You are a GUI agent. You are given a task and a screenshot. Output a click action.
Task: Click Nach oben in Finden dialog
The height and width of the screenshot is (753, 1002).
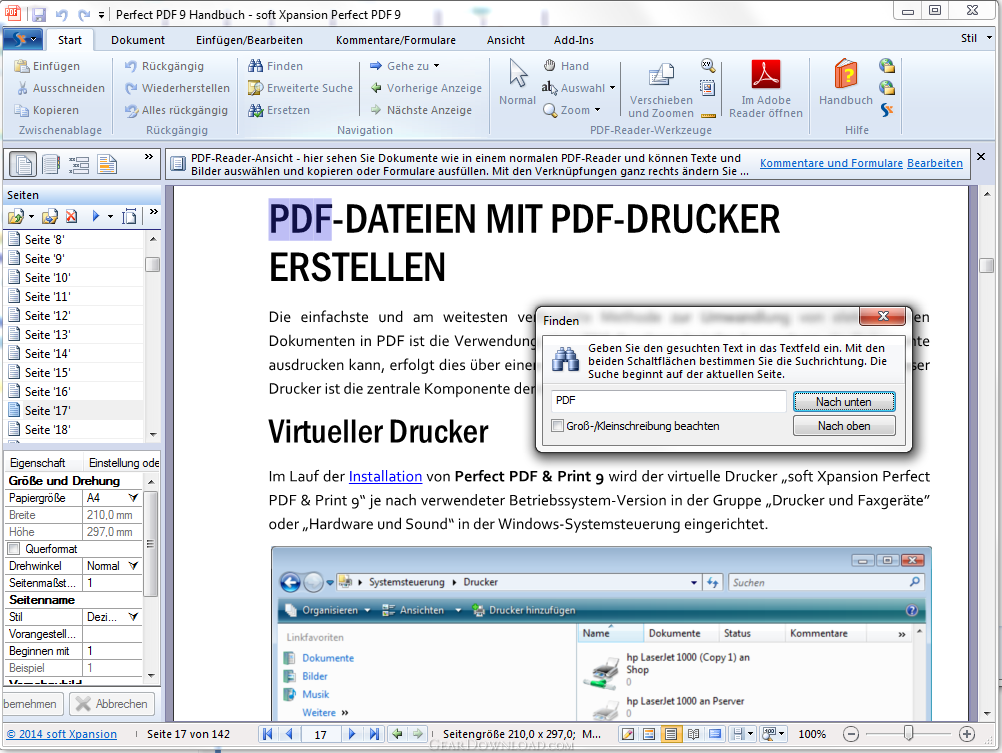(844, 426)
